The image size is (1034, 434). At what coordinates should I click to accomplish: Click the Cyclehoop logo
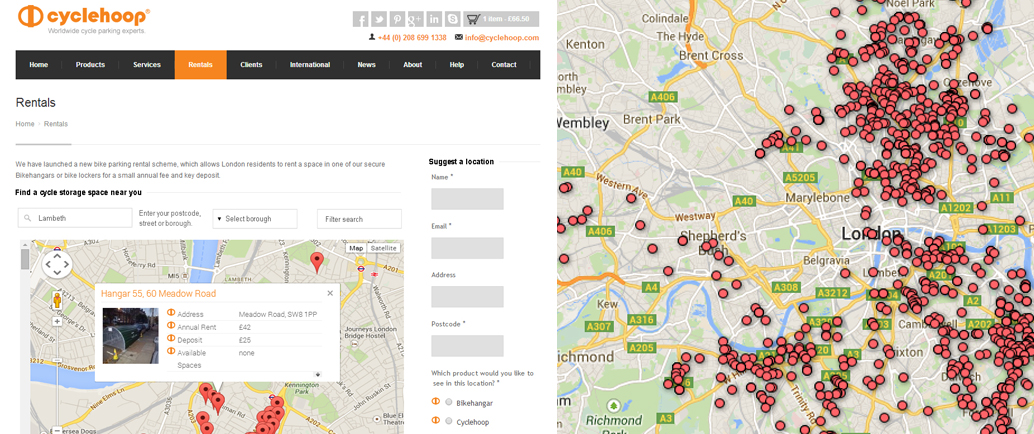click(84, 18)
